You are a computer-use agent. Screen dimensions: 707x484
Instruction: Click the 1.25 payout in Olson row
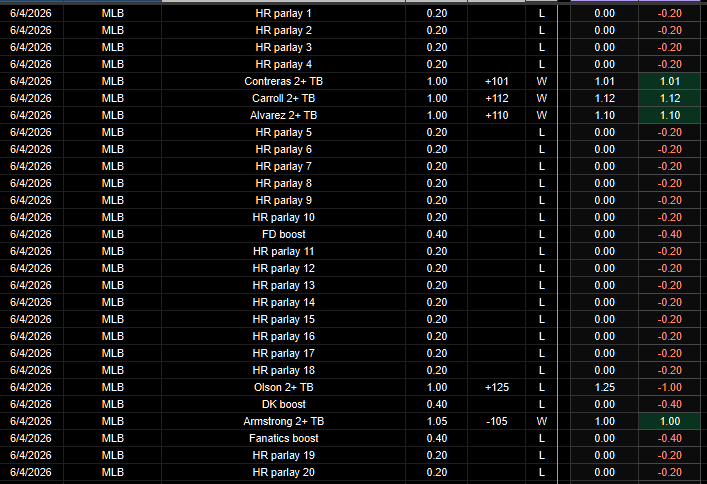(604, 387)
